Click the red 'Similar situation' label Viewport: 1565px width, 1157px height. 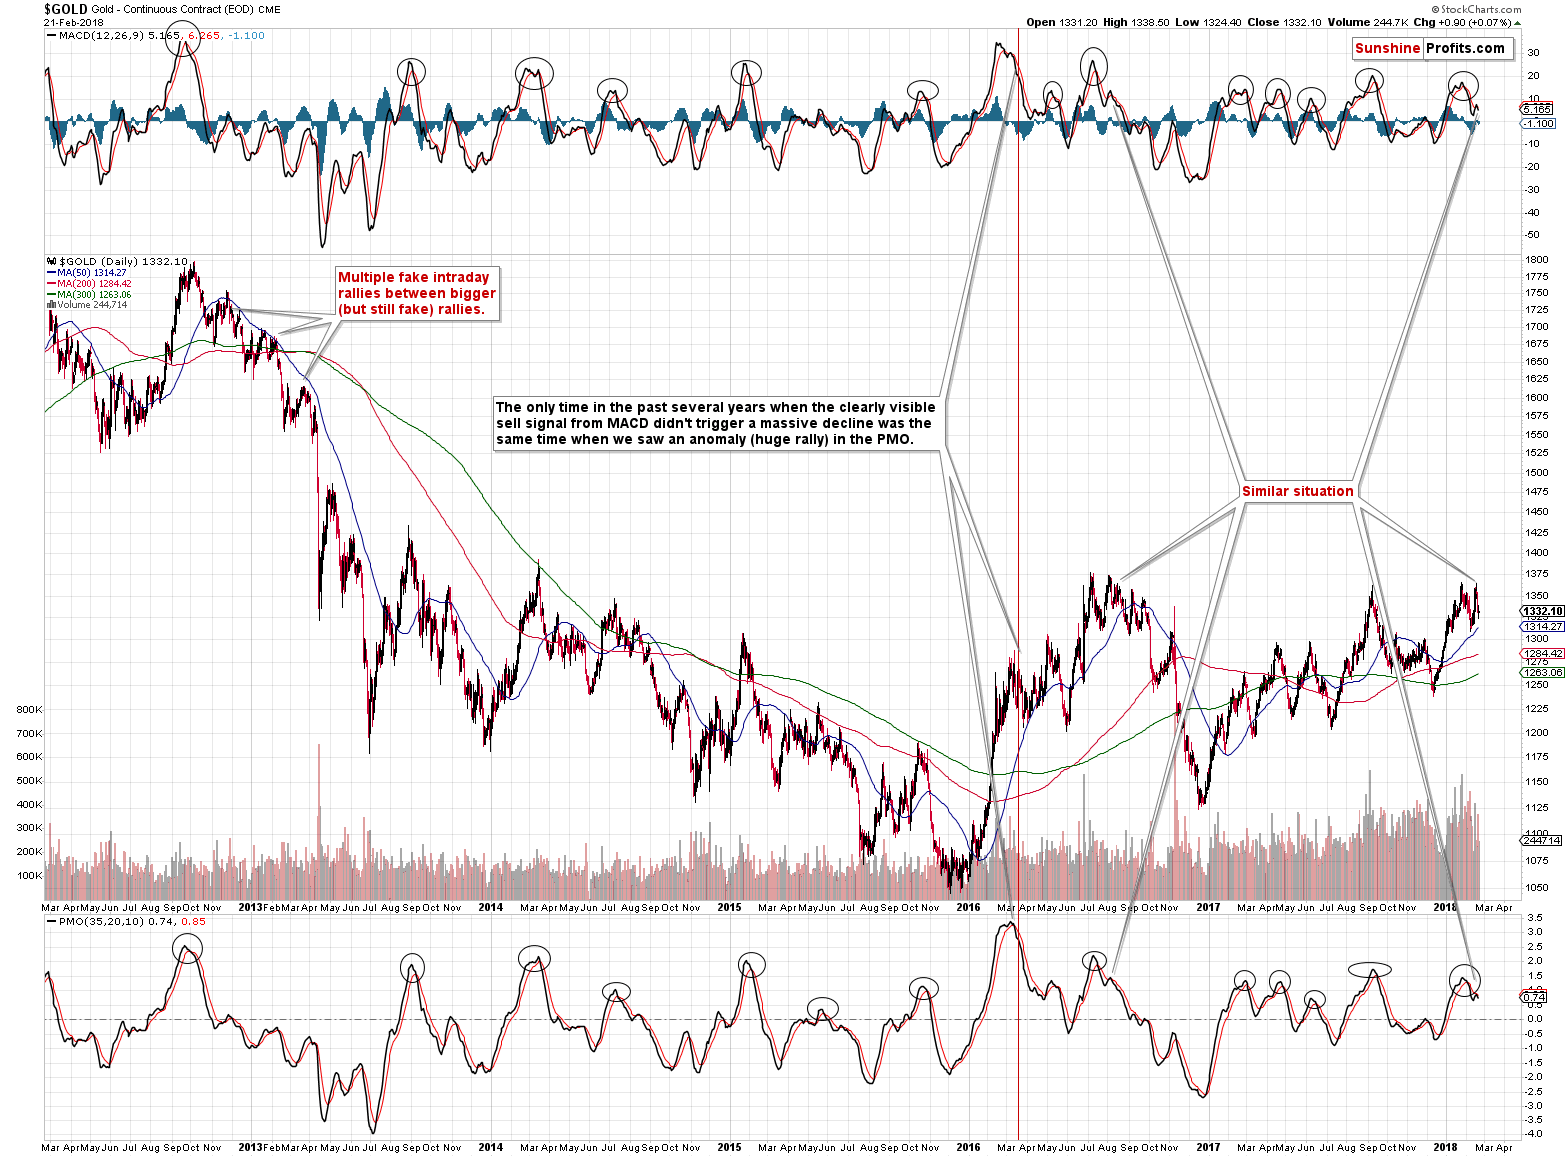tap(1297, 491)
